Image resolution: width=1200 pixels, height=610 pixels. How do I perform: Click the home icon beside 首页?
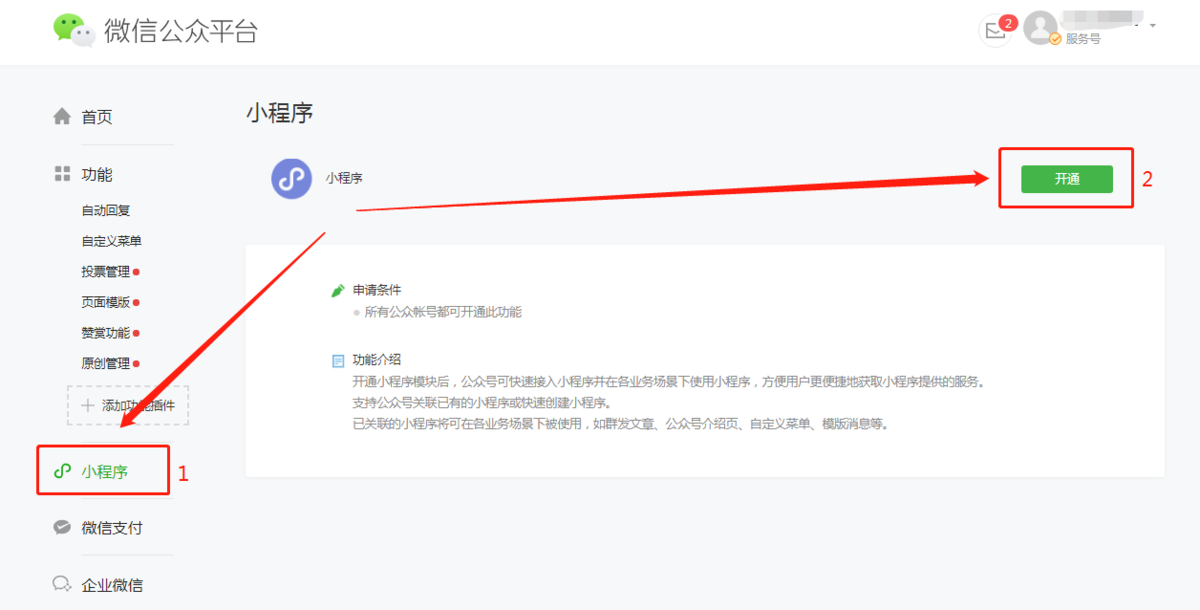click(62, 117)
